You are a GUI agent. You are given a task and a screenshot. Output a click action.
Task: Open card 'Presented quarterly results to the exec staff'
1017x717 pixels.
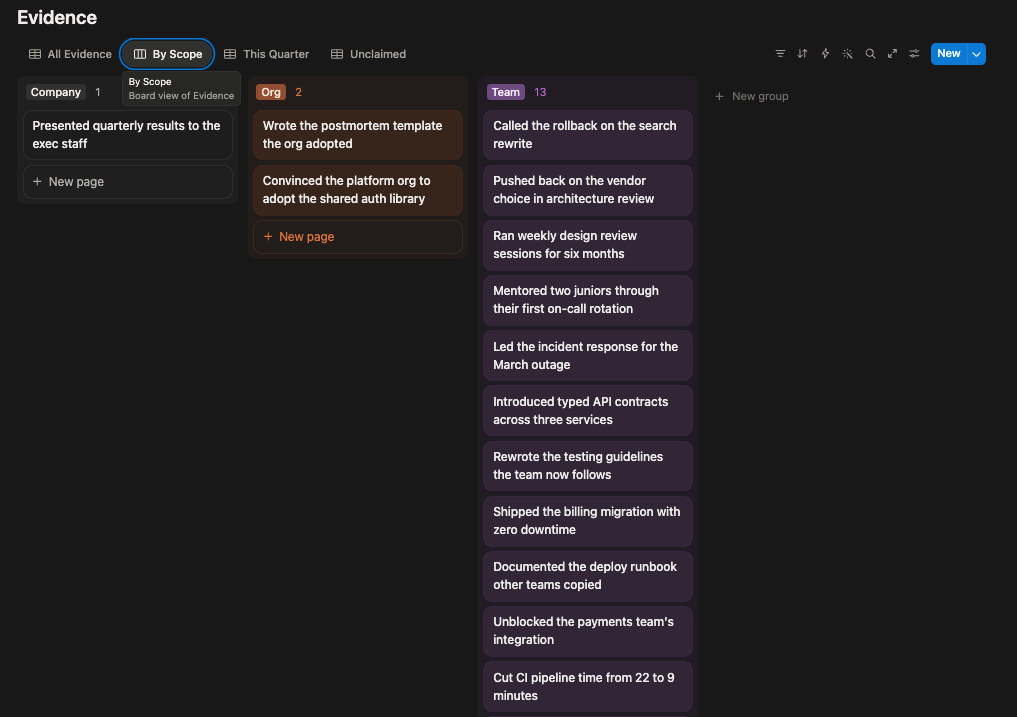click(x=128, y=135)
